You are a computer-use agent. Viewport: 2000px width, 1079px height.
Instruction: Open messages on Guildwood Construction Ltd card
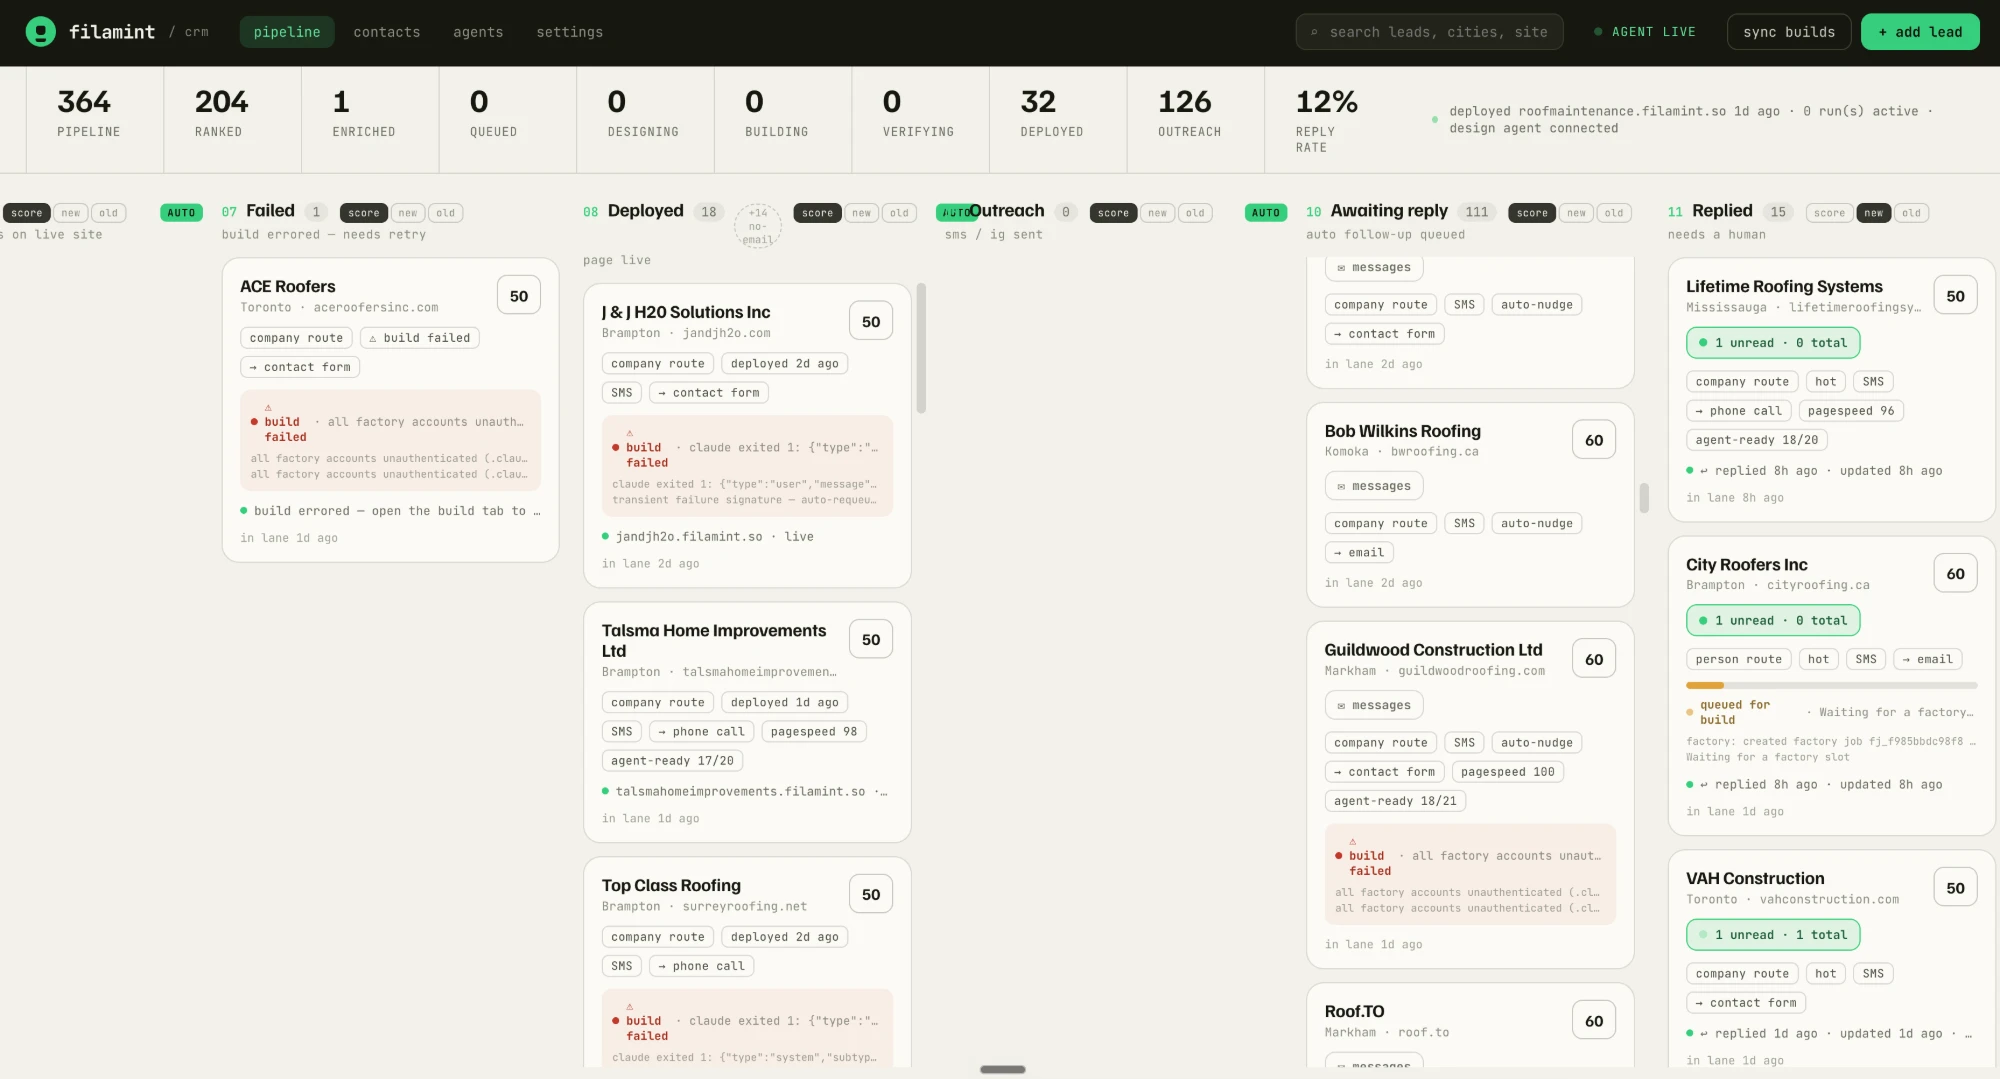pyautogui.click(x=1374, y=705)
